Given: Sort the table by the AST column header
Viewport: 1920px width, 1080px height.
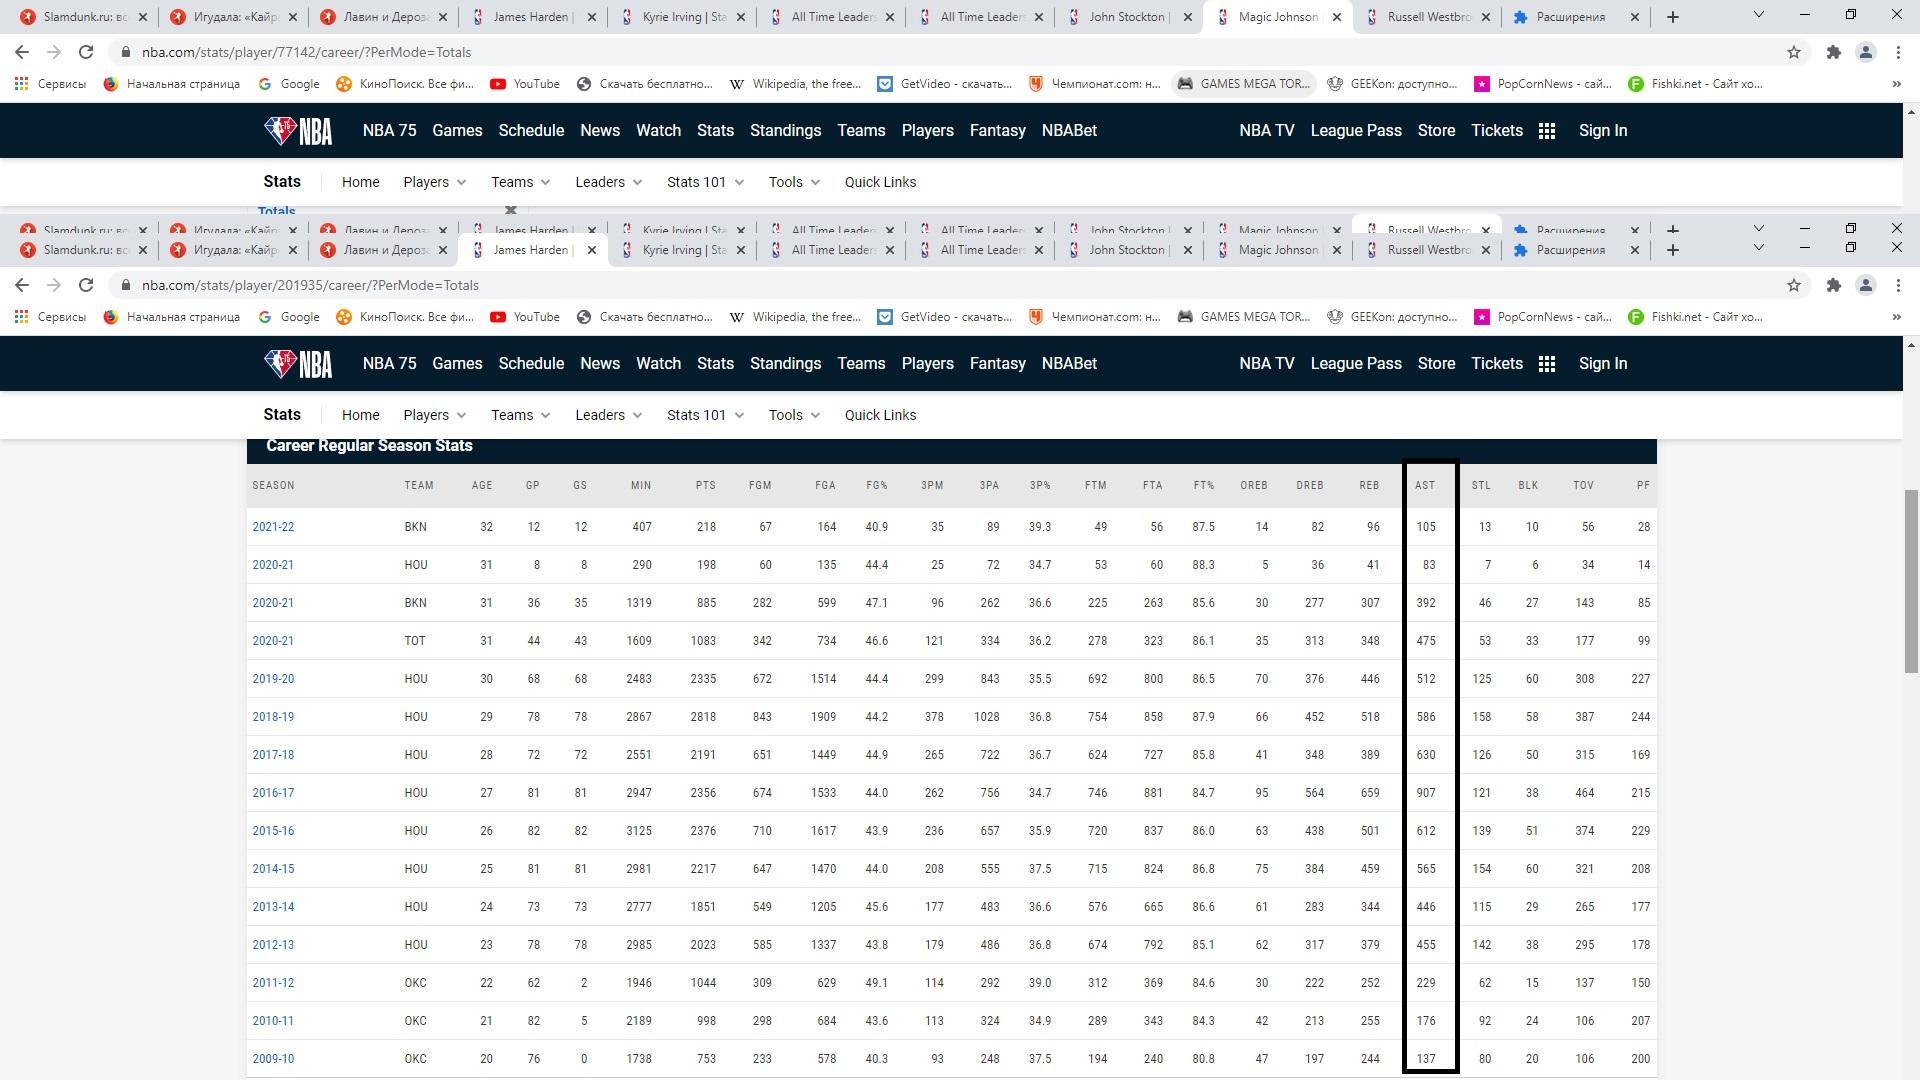Looking at the screenshot, I should point(1425,485).
